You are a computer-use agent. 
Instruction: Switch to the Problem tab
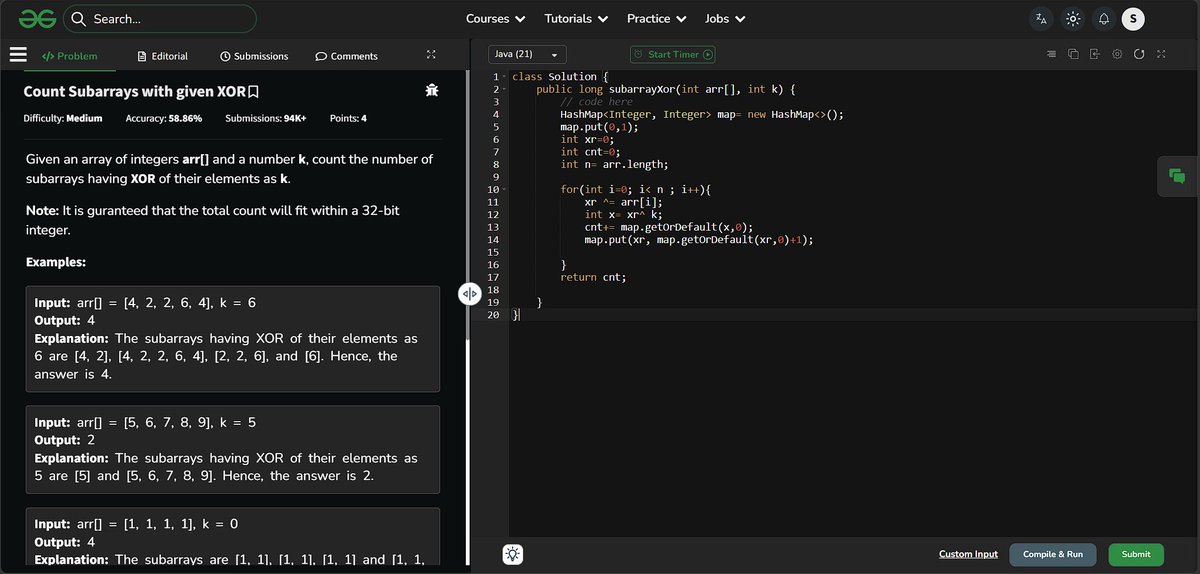tap(69, 56)
